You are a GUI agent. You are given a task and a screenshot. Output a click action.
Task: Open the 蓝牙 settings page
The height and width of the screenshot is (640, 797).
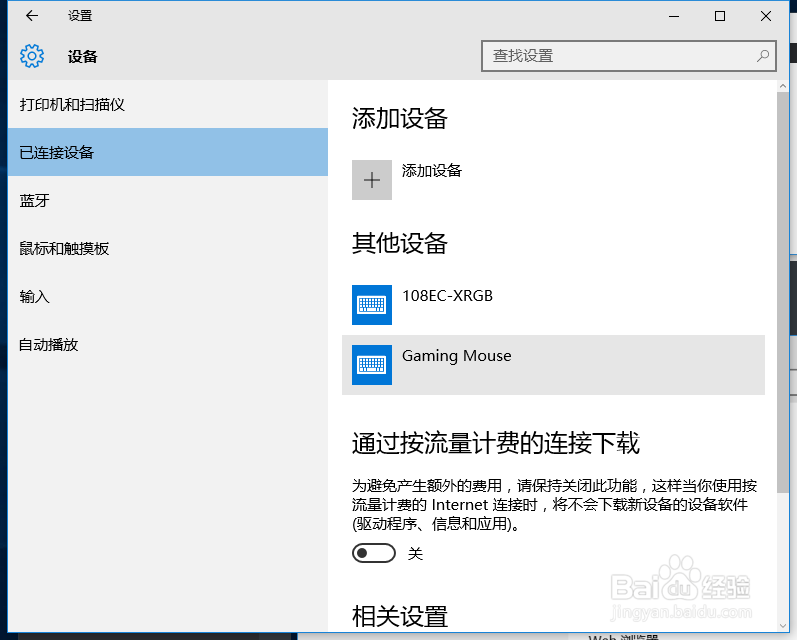pos(168,200)
